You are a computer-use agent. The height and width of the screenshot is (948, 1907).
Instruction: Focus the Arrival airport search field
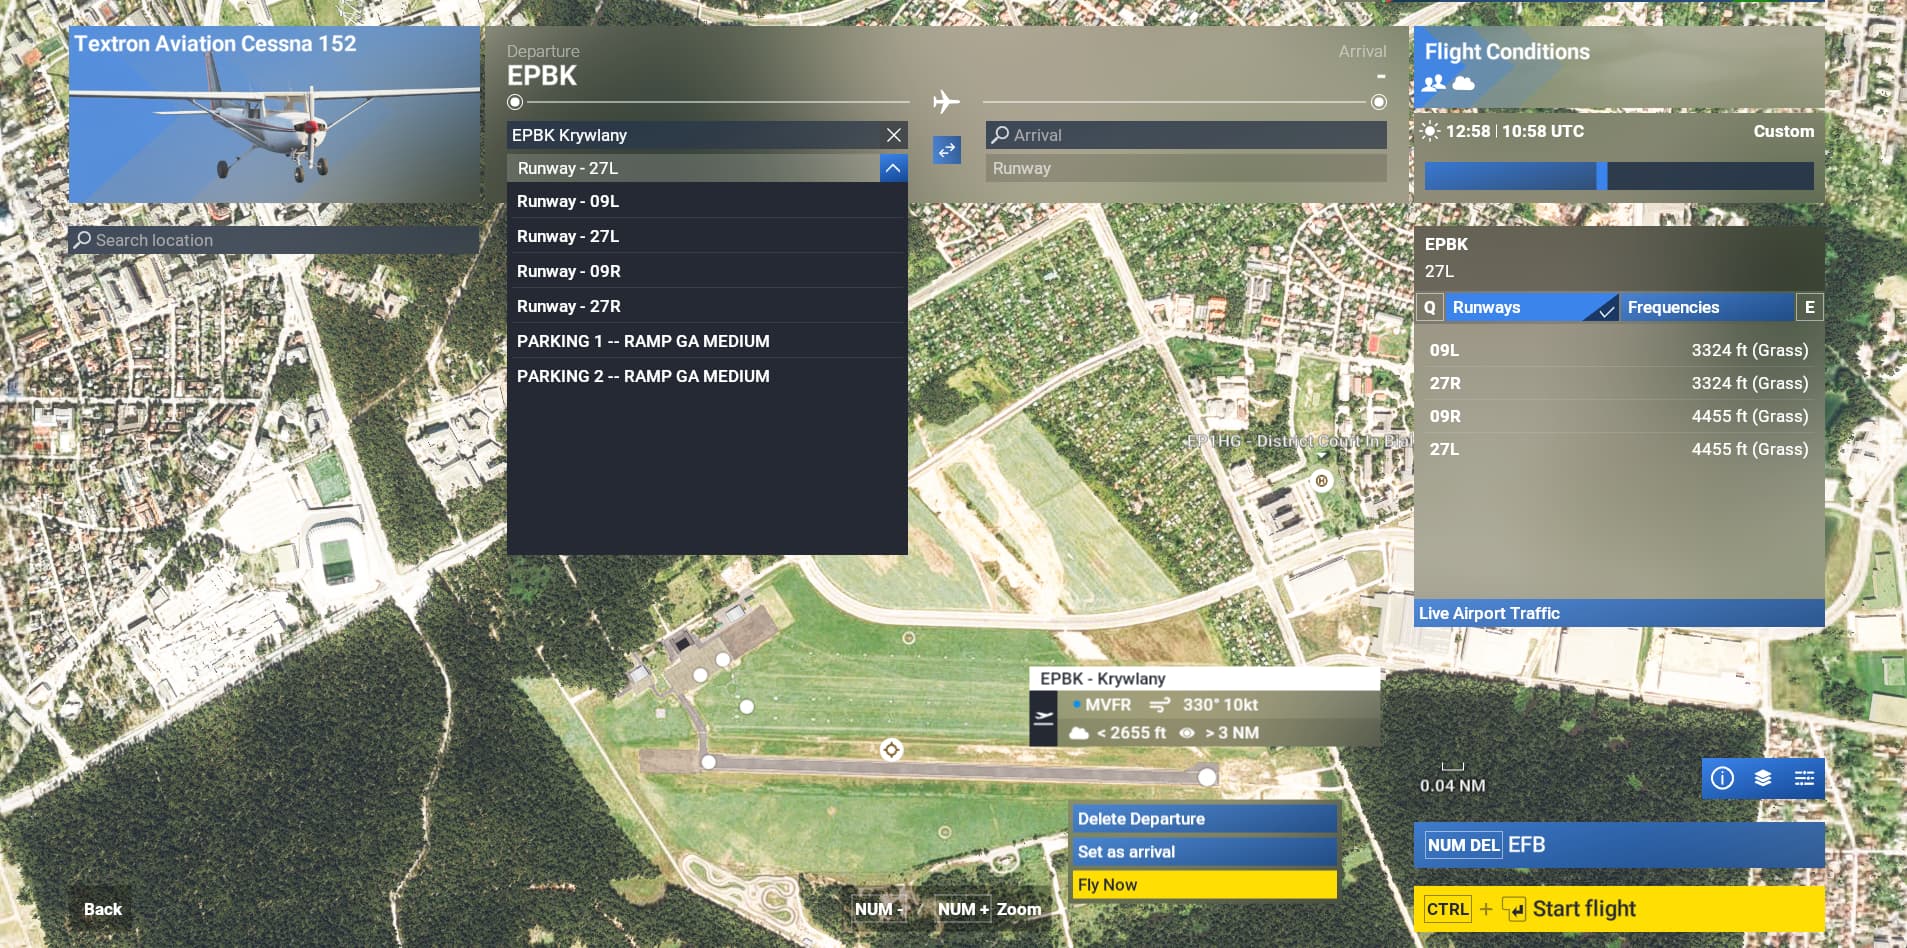coord(1186,135)
